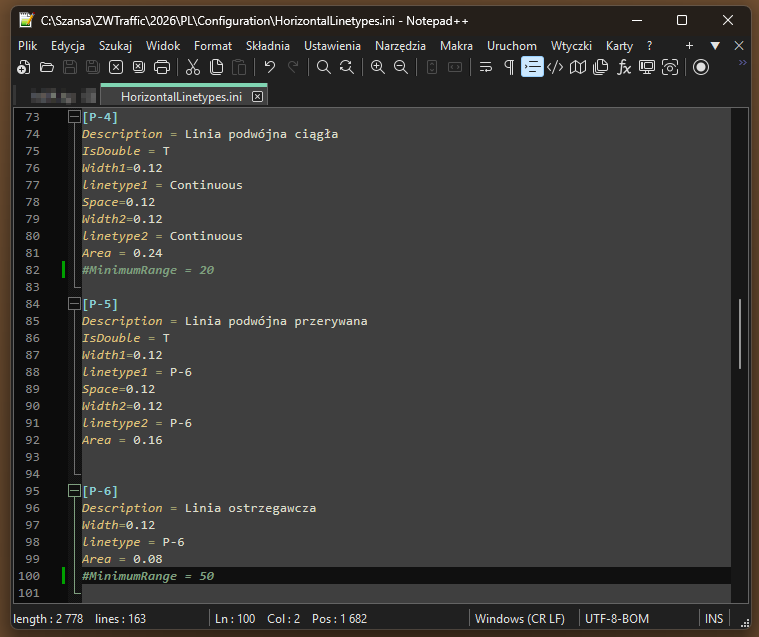Open the Wtyczki menu
Viewport: 759px width, 637px height.
[x=571, y=46]
